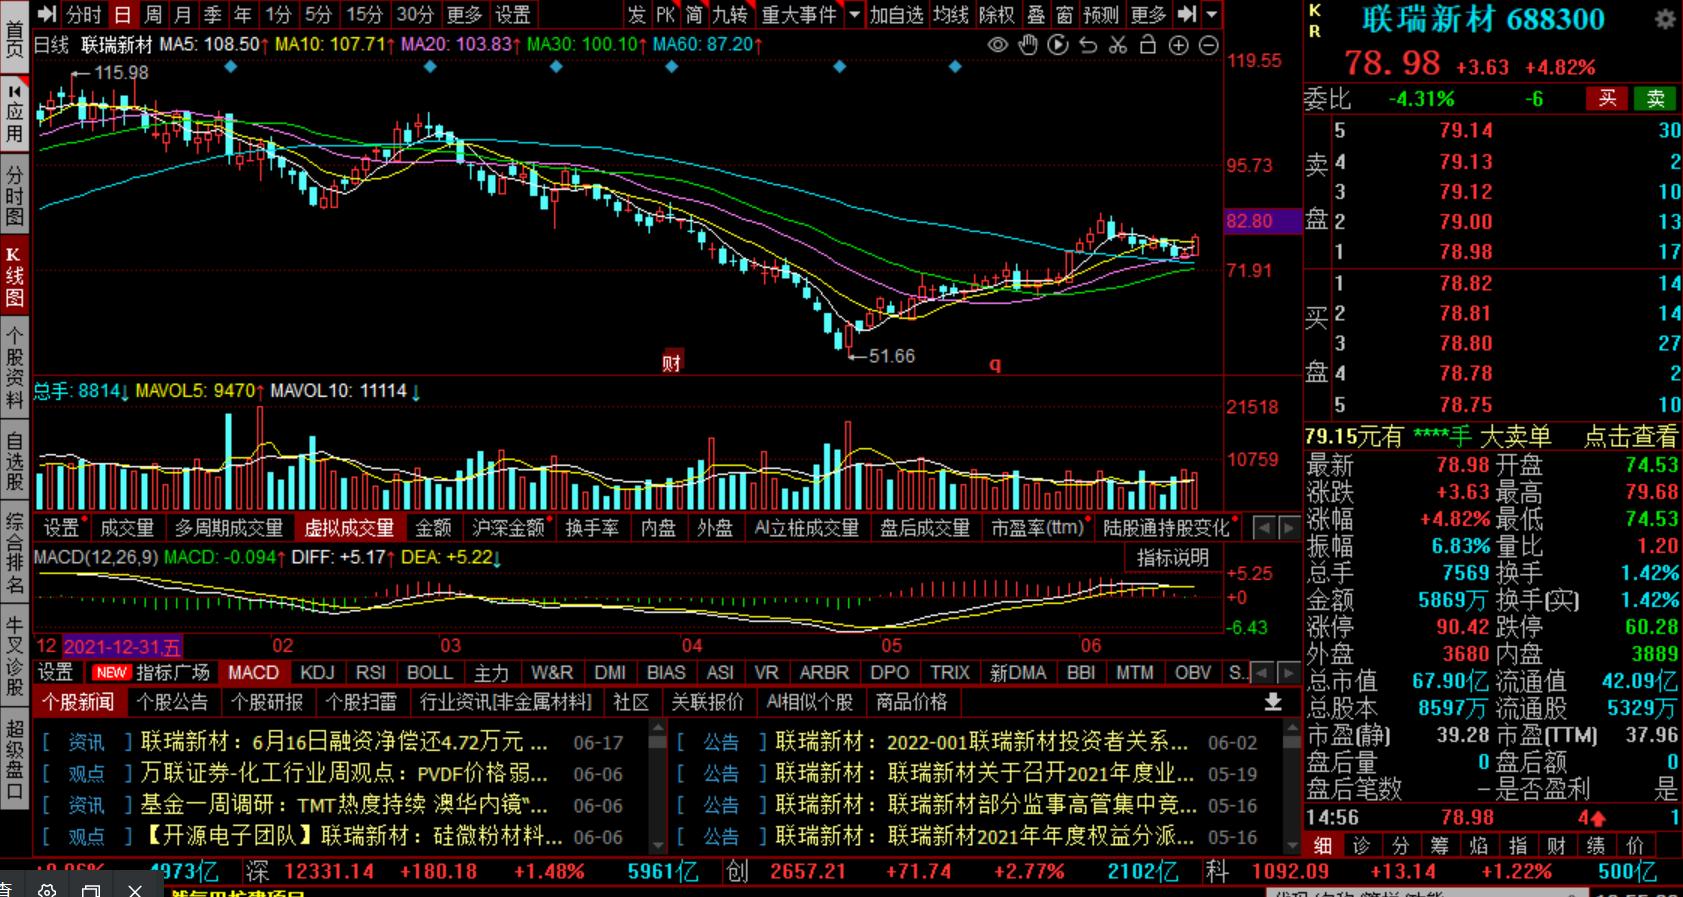Select the 金额 amount indicator tab
The image size is (1683, 897).
tap(433, 528)
